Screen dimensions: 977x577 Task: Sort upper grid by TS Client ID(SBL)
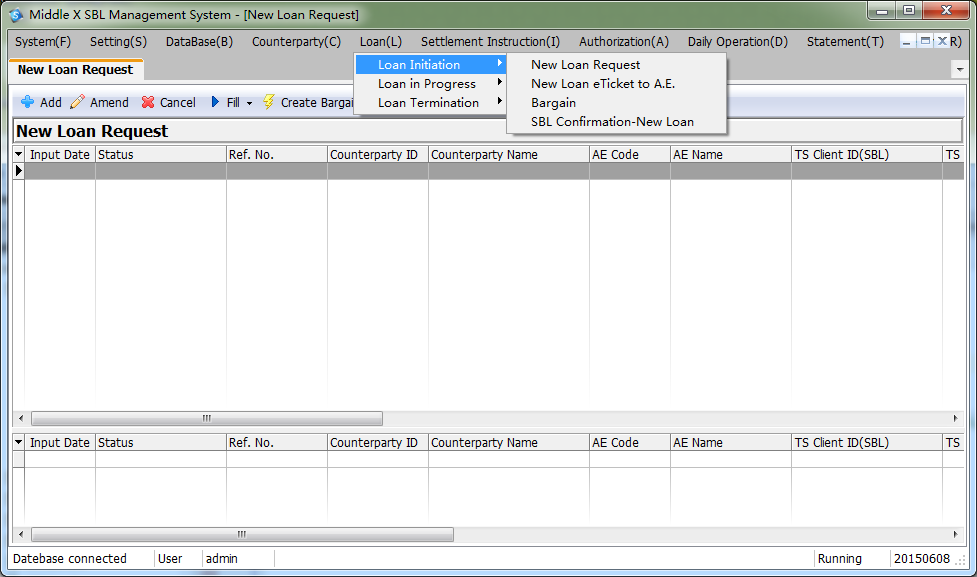tap(867, 155)
